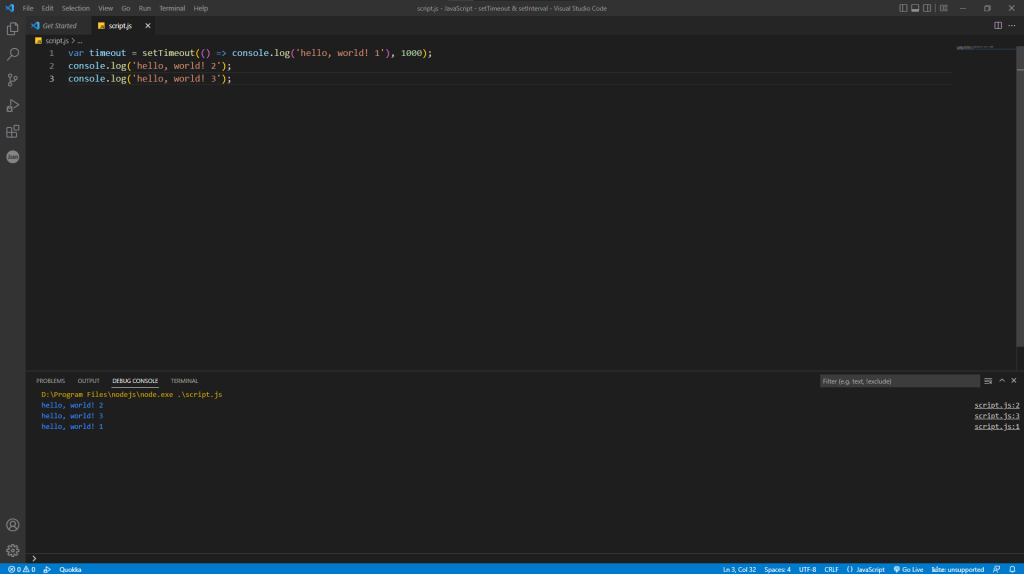
Task: Click the debug launch status bar icon
Action: (x=47, y=569)
